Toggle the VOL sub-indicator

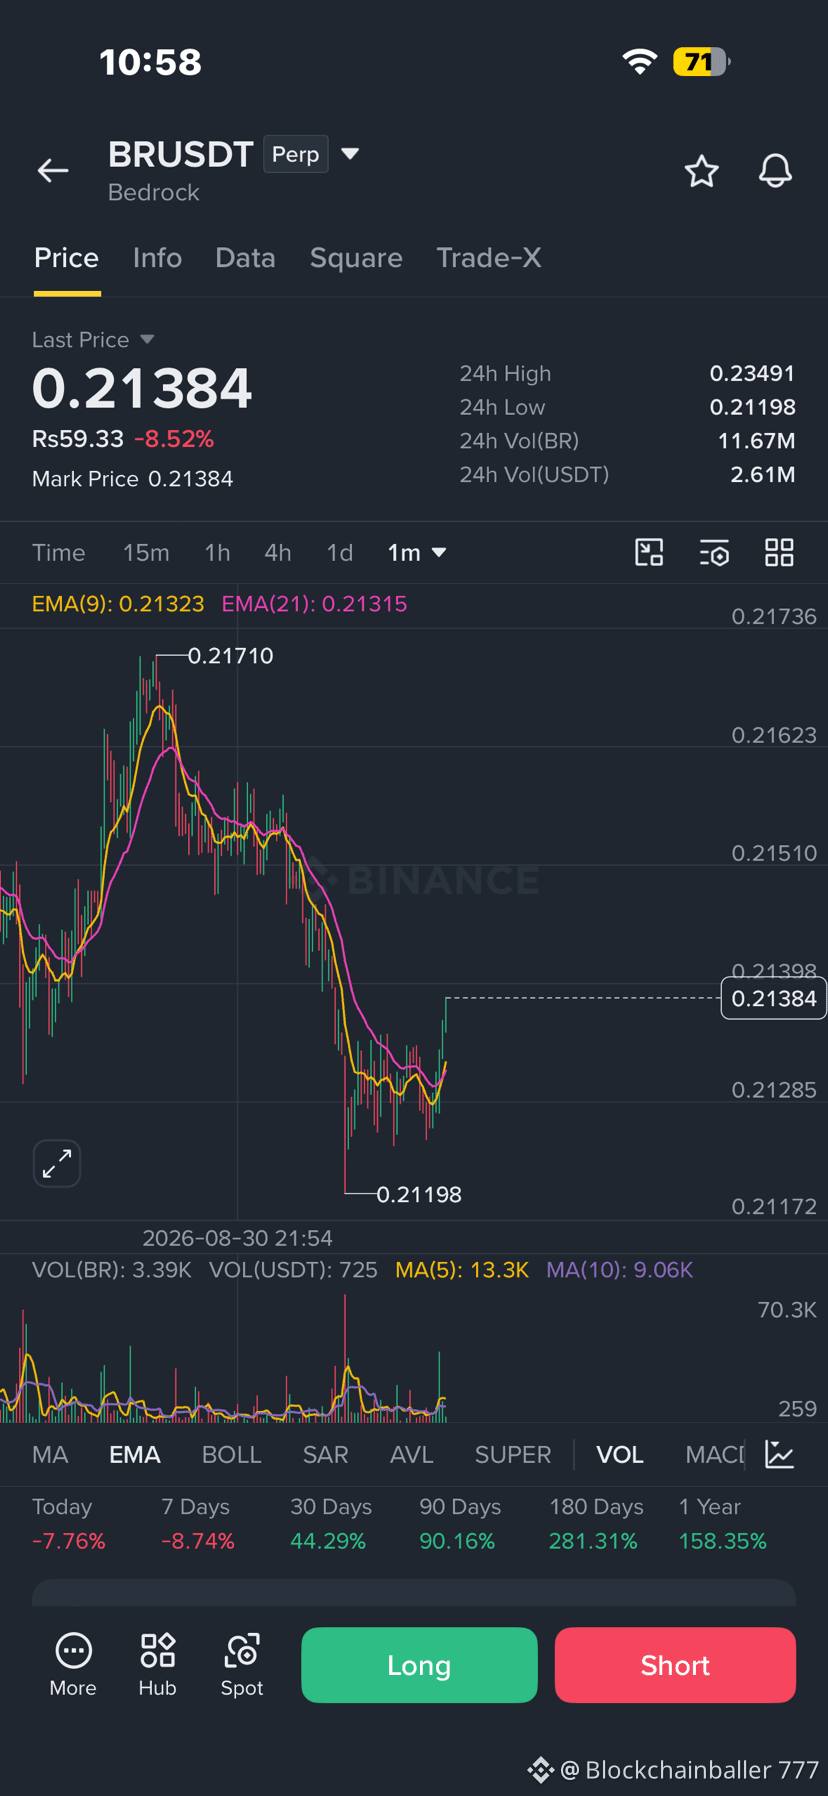[620, 1455]
